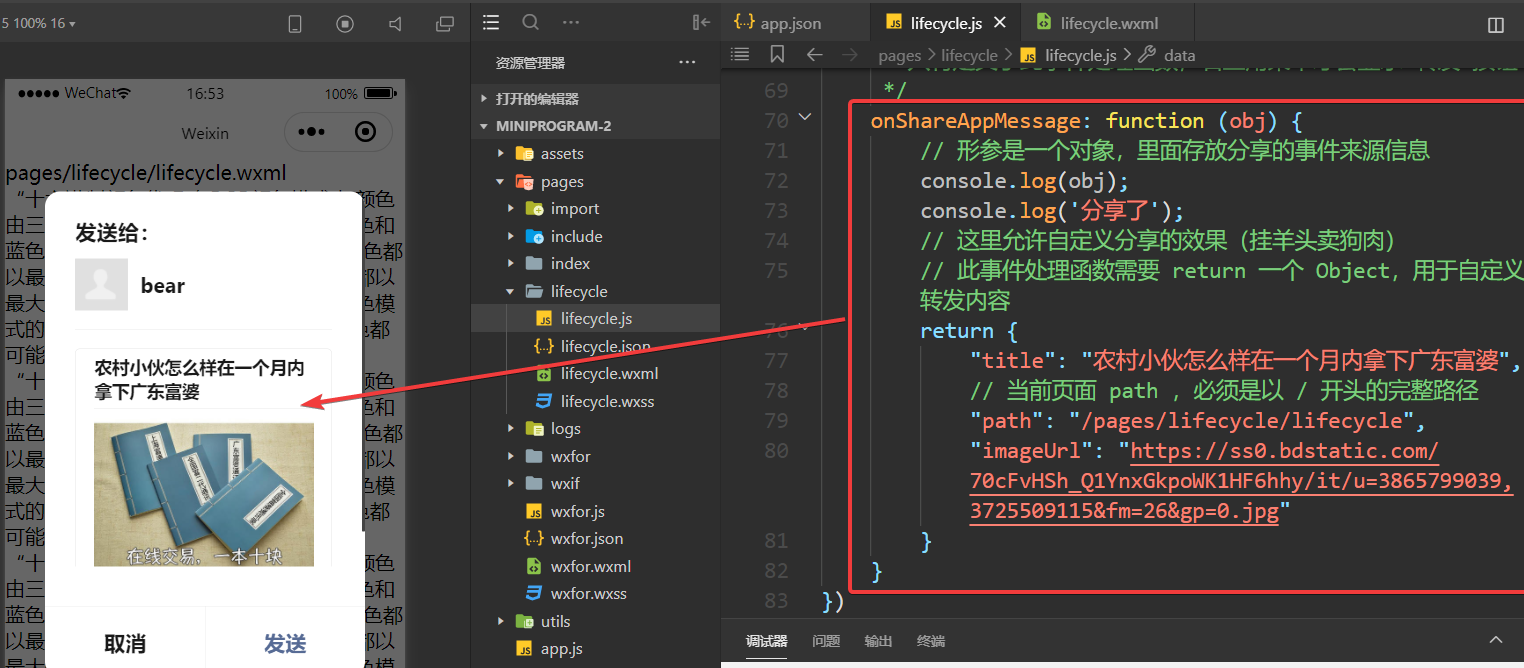Screen dimensions: 1524x668
Task: Collapse the pages folder
Action: (596, 182)
